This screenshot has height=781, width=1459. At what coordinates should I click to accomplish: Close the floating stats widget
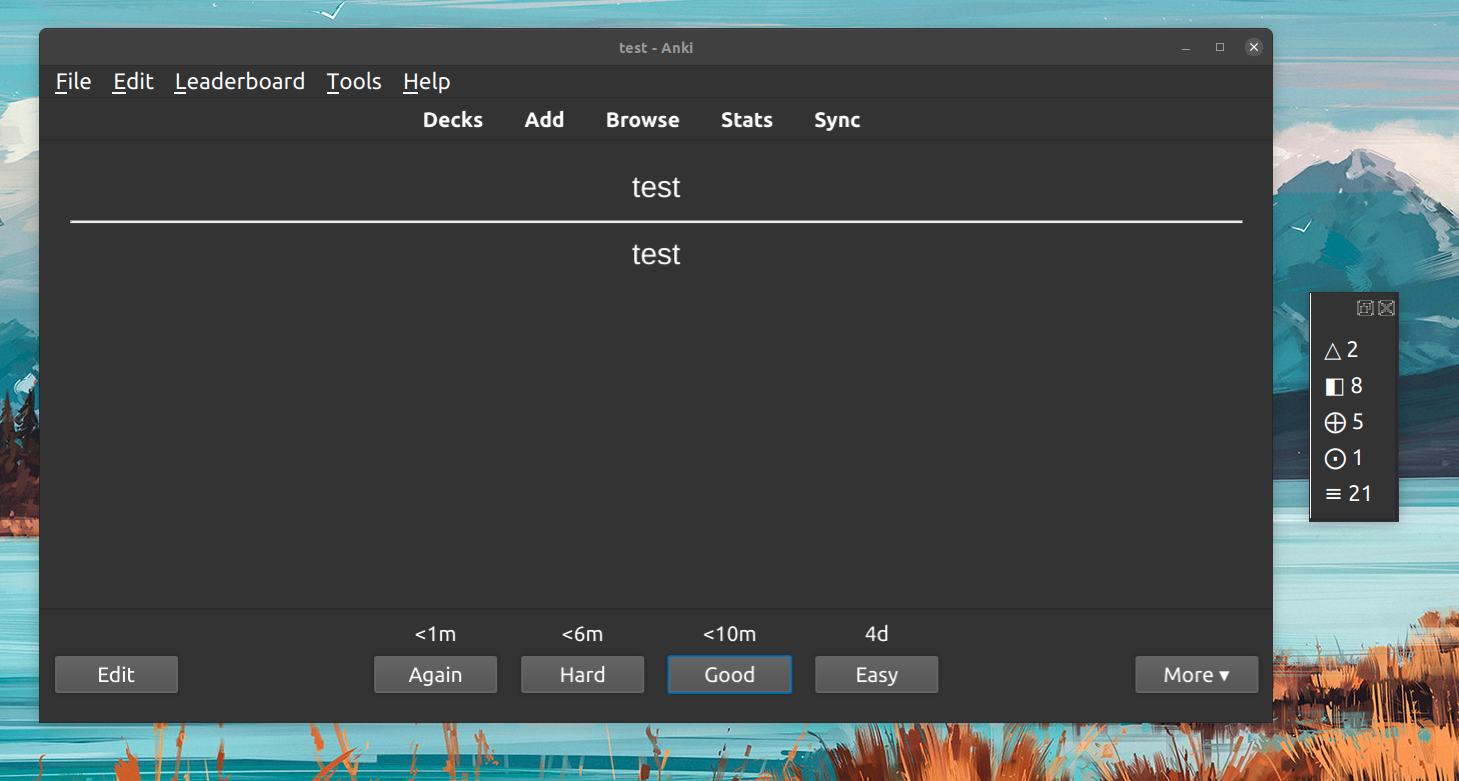click(1386, 308)
